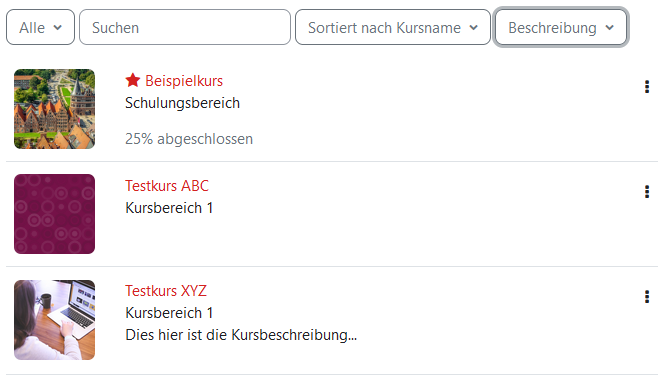This screenshot has width=658, height=377.
Task: Click the chevron beside Beschreibung
Action: 610,28
